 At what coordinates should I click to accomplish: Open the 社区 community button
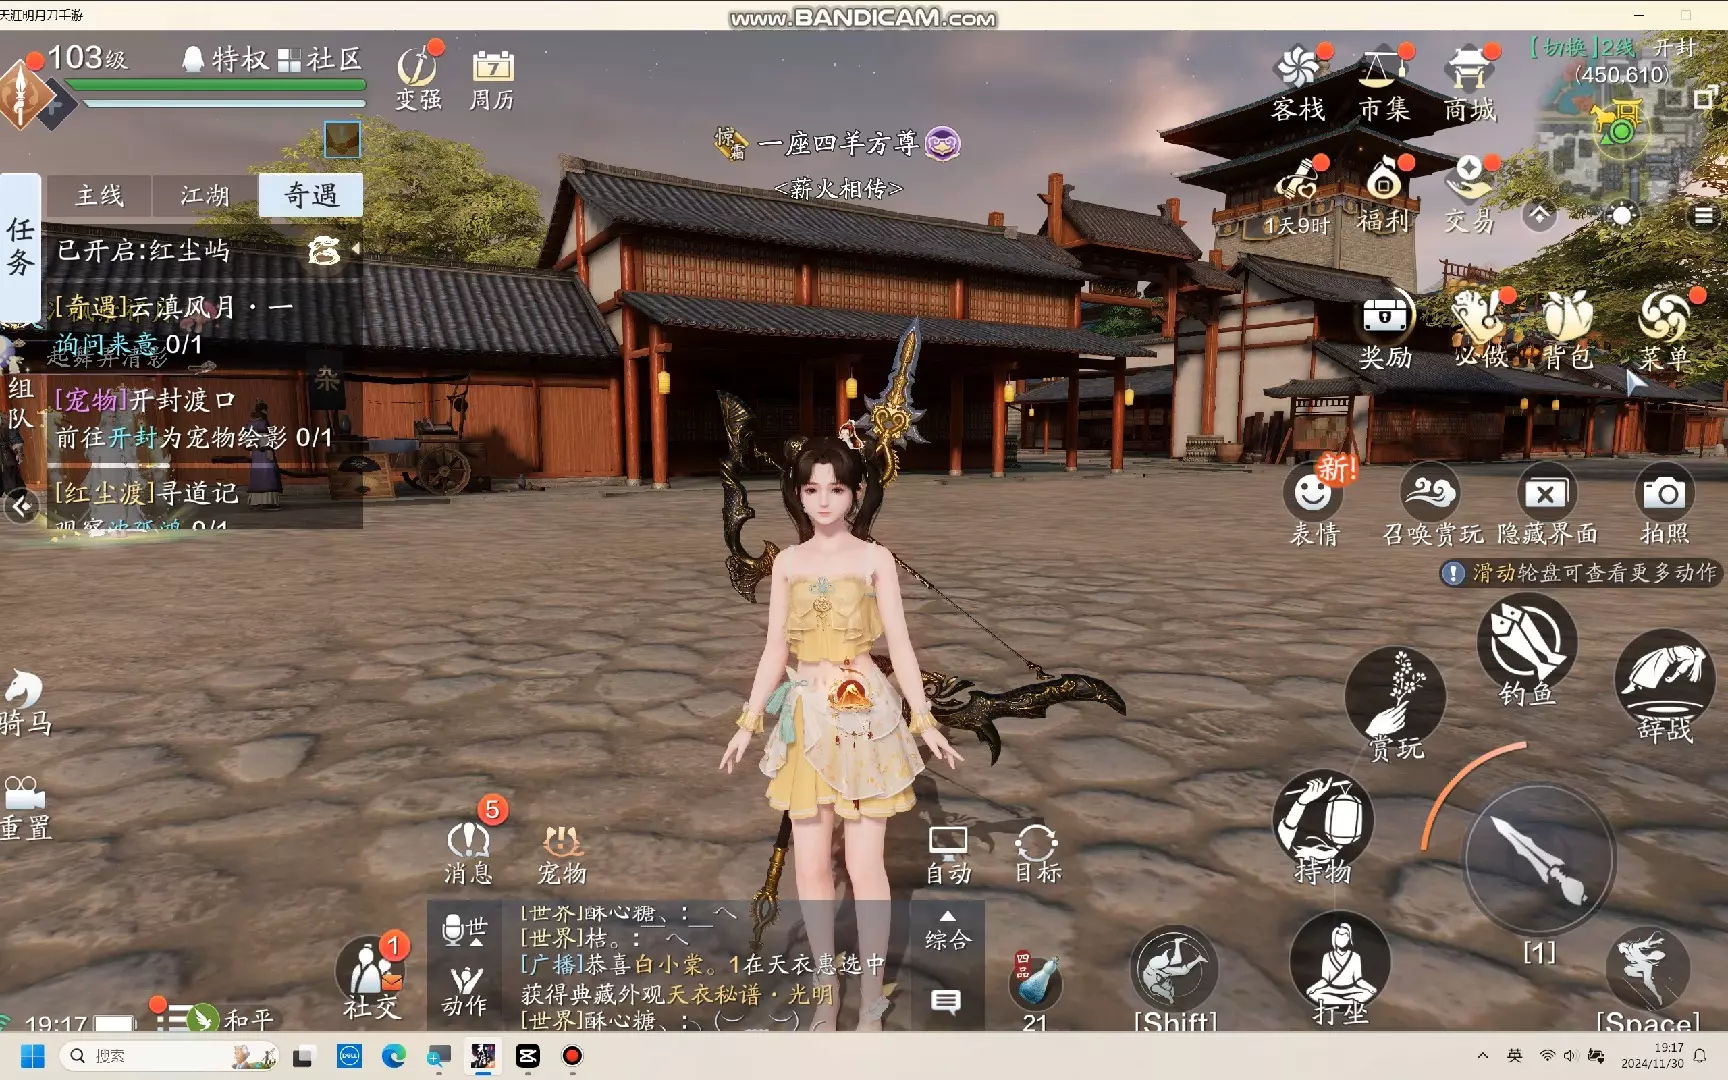319,59
